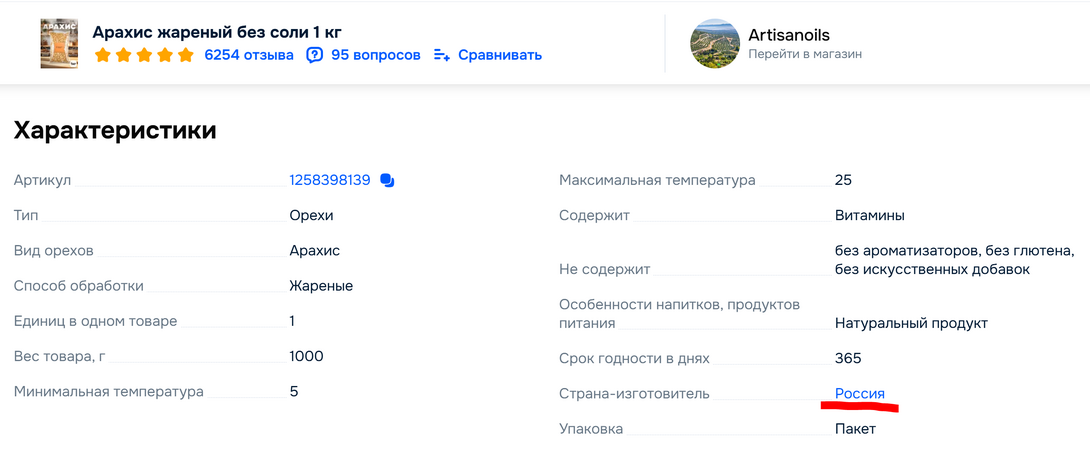
Task: Click the fifth orange rating star
Action: pyautogui.click(x=185, y=55)
